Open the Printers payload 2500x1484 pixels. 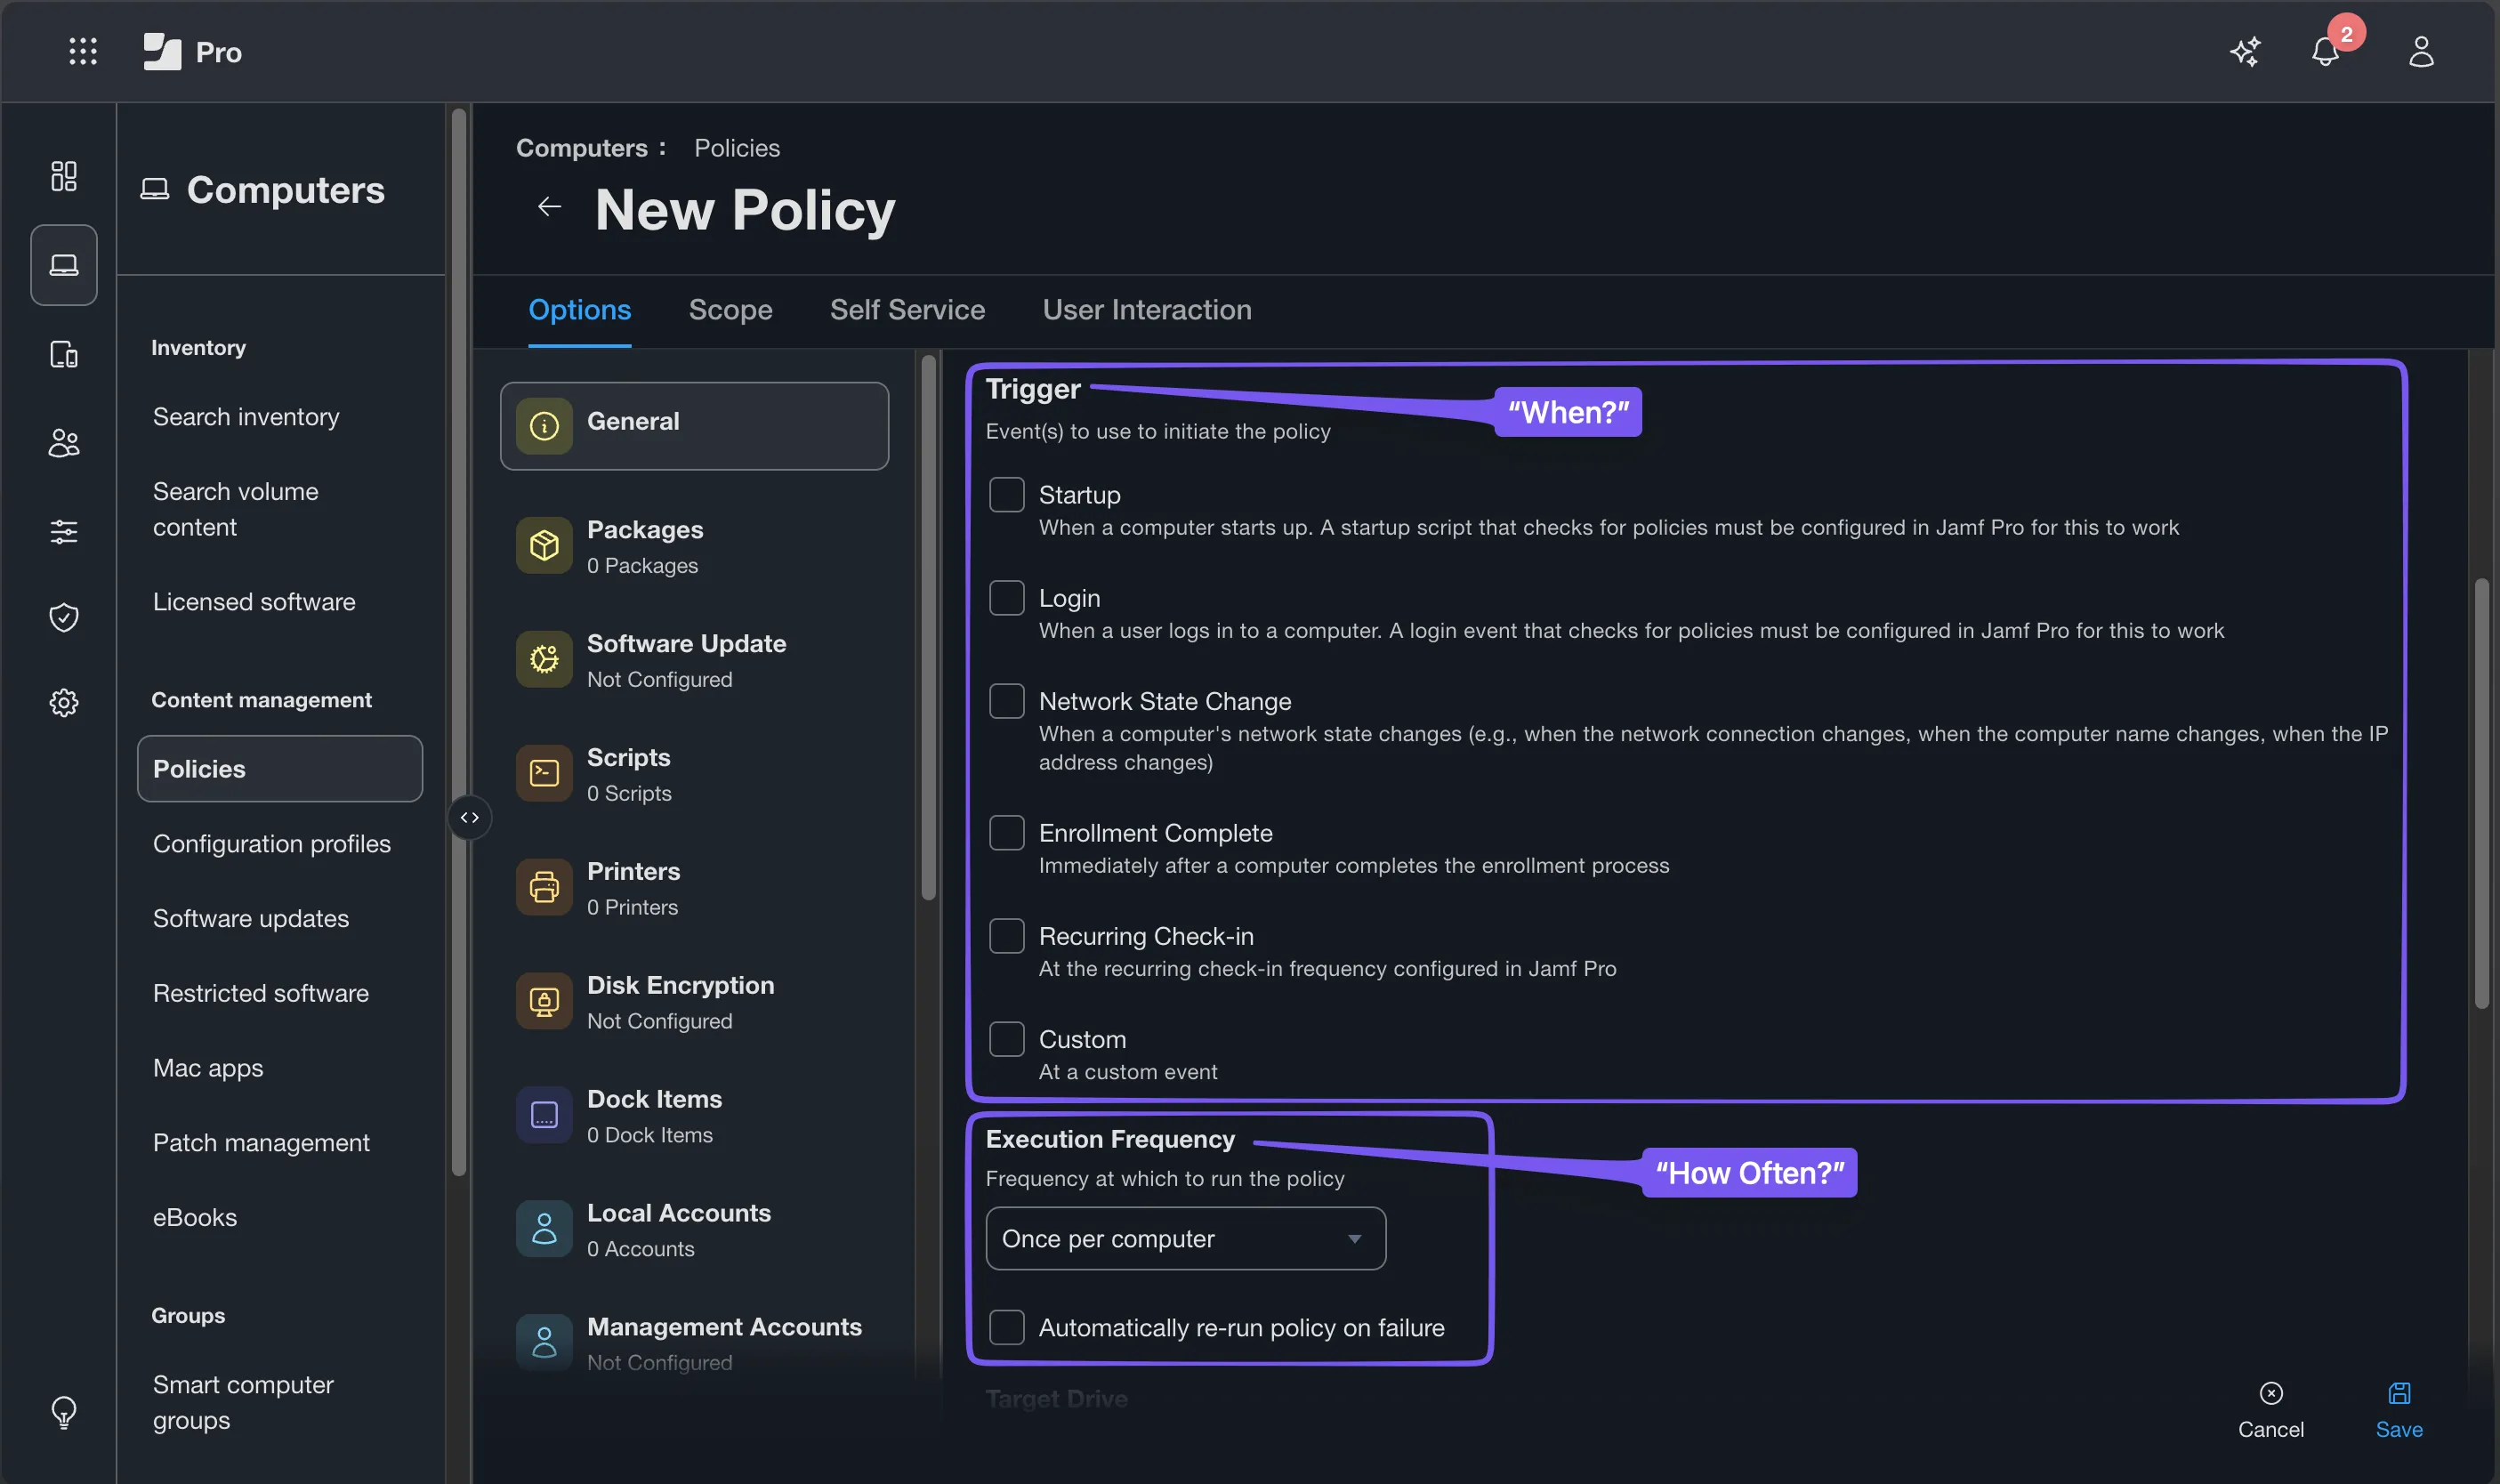[694, 888]
